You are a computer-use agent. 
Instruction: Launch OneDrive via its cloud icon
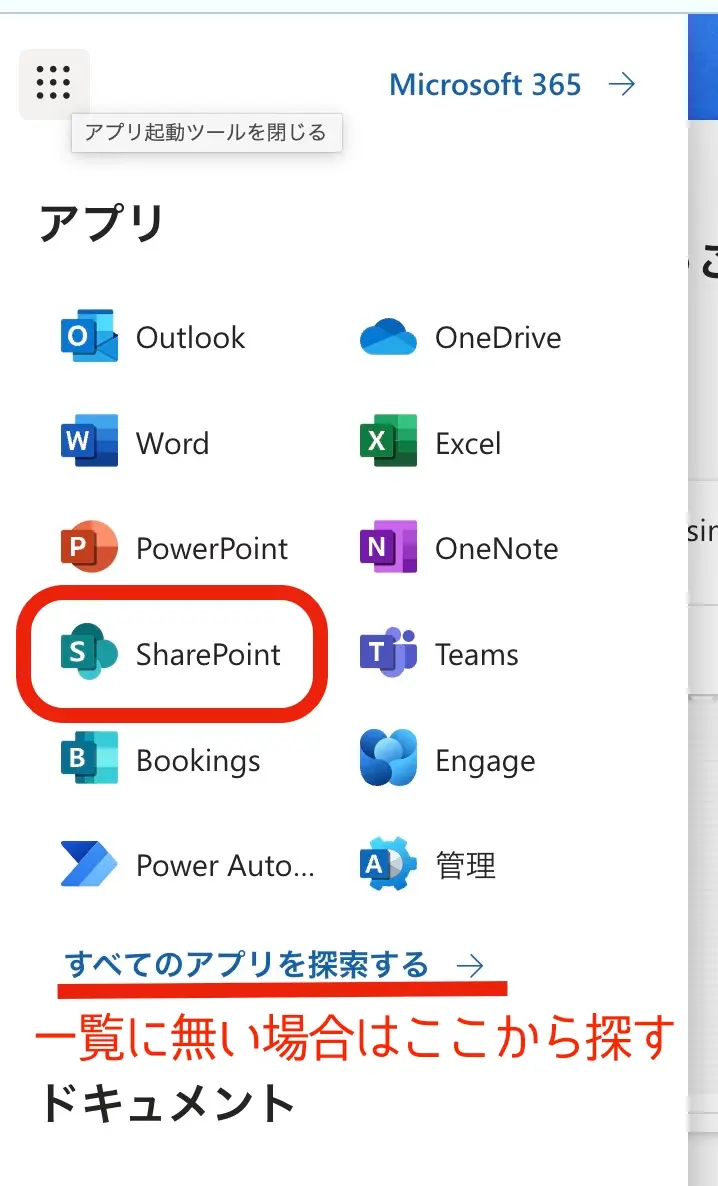click(x=387, y=338)
